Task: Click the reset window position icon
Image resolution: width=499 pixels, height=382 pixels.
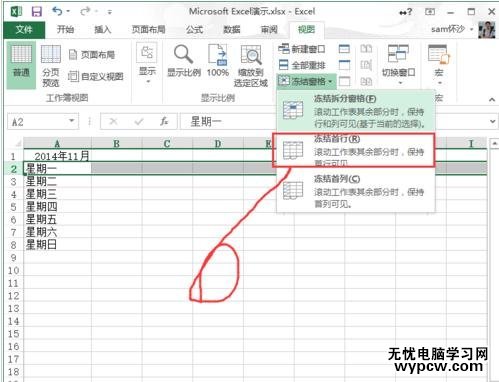Action: pos(366,81)
